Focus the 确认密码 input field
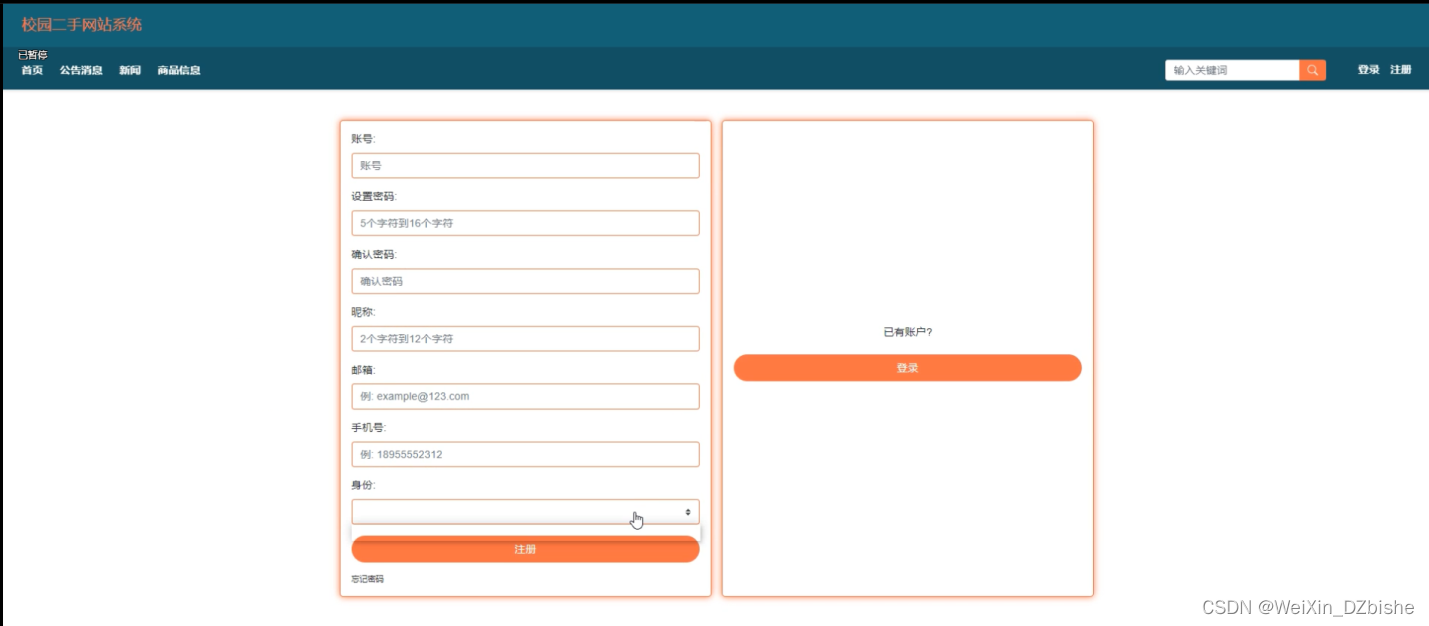This screenshot has width=1429, height=626. tap(525, 281)
